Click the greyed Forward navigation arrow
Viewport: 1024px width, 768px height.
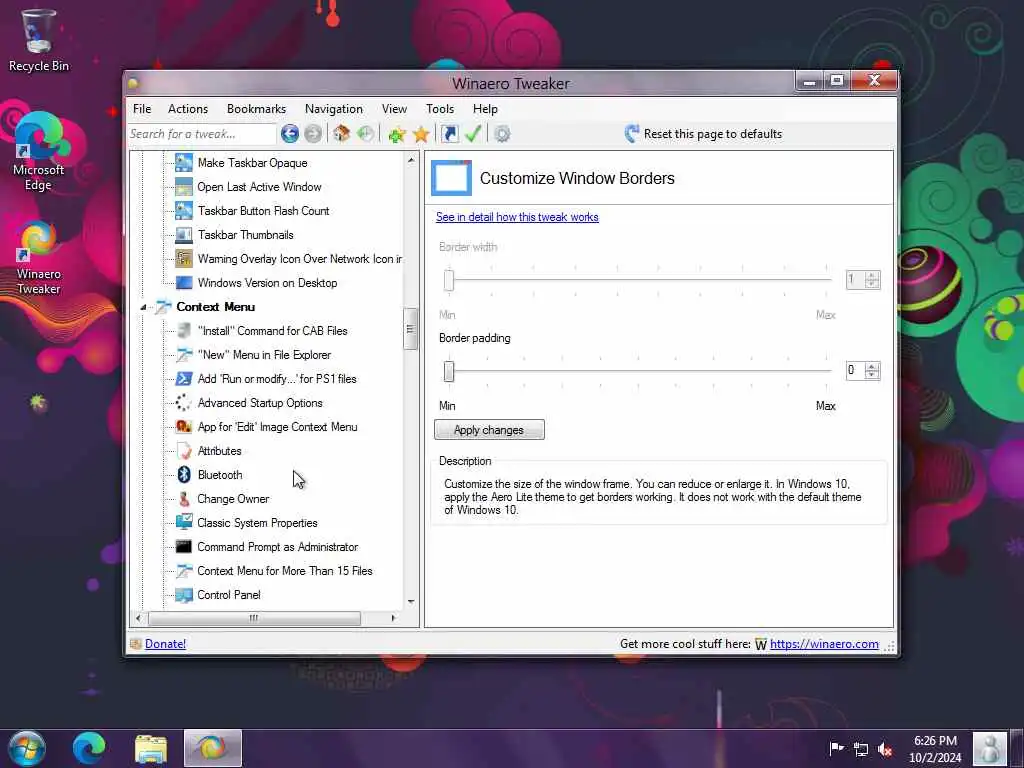[313, 134]
